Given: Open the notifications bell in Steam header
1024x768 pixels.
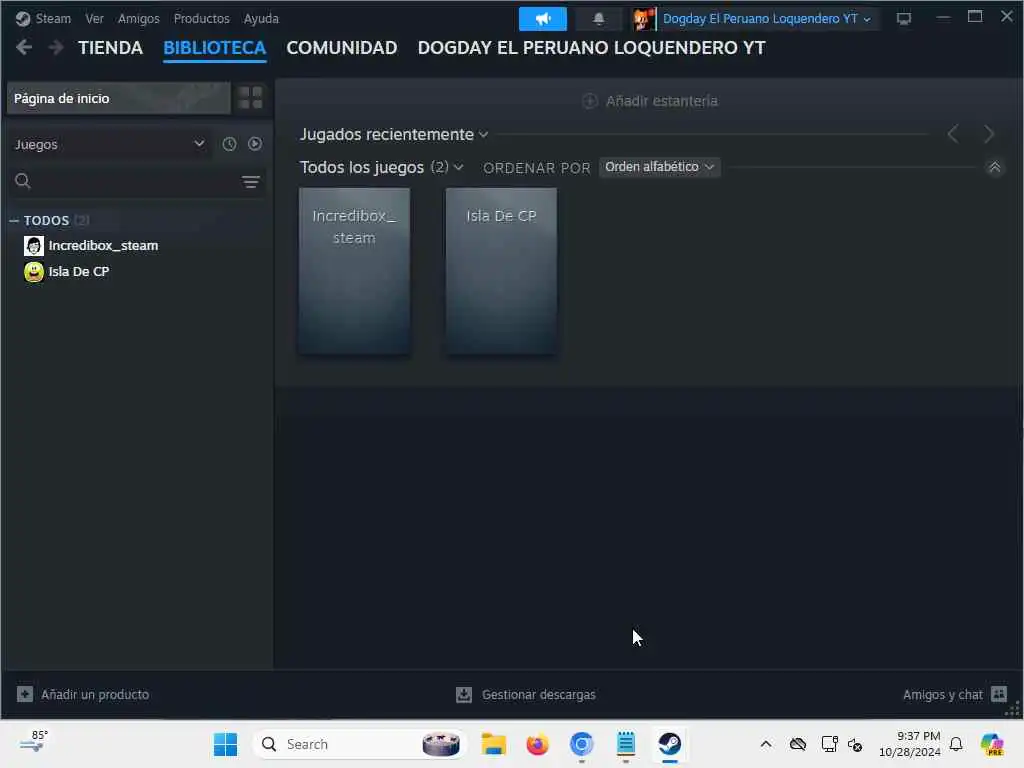Looking at the screenshot, I should click(598, 19).
